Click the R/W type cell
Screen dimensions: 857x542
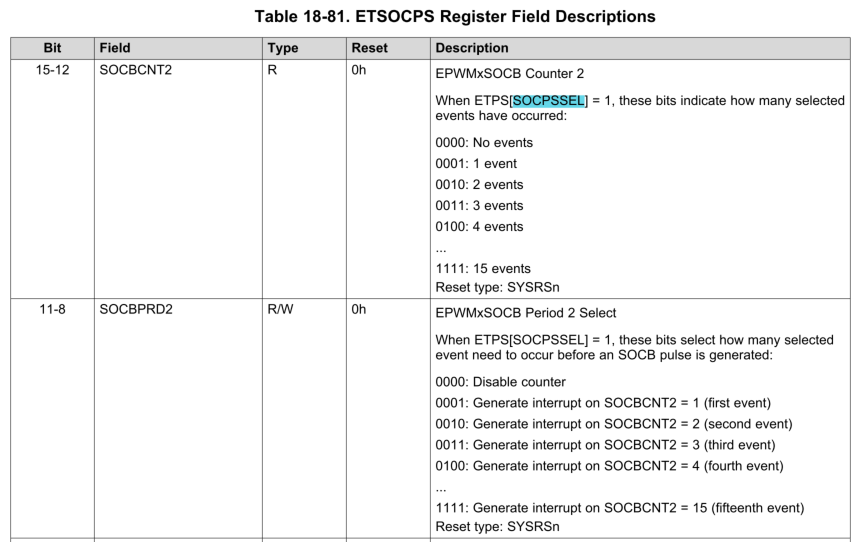point(279,309)
